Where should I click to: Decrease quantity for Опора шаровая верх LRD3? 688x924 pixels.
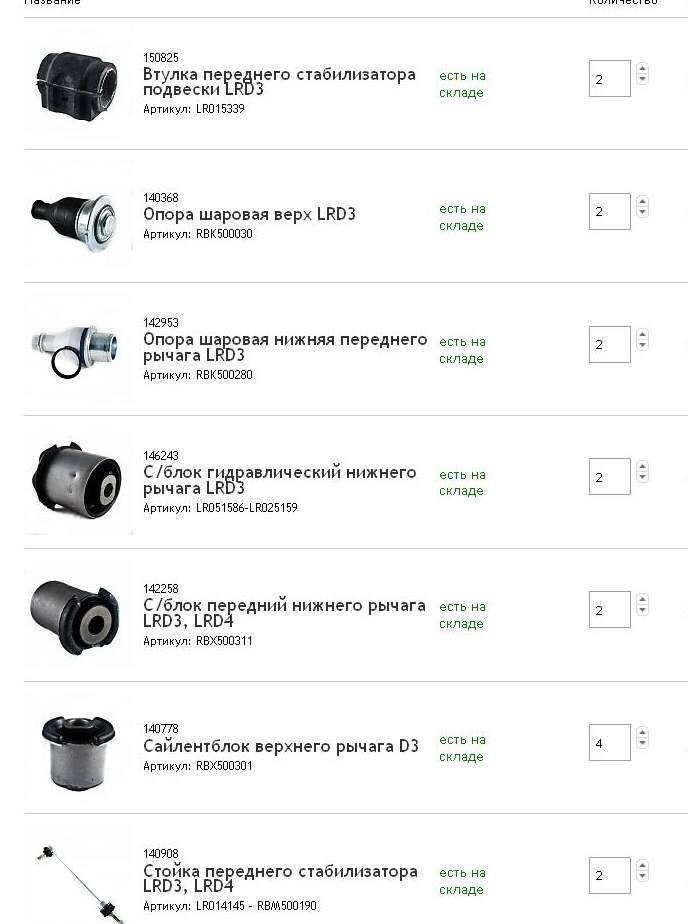click(642, 212)
